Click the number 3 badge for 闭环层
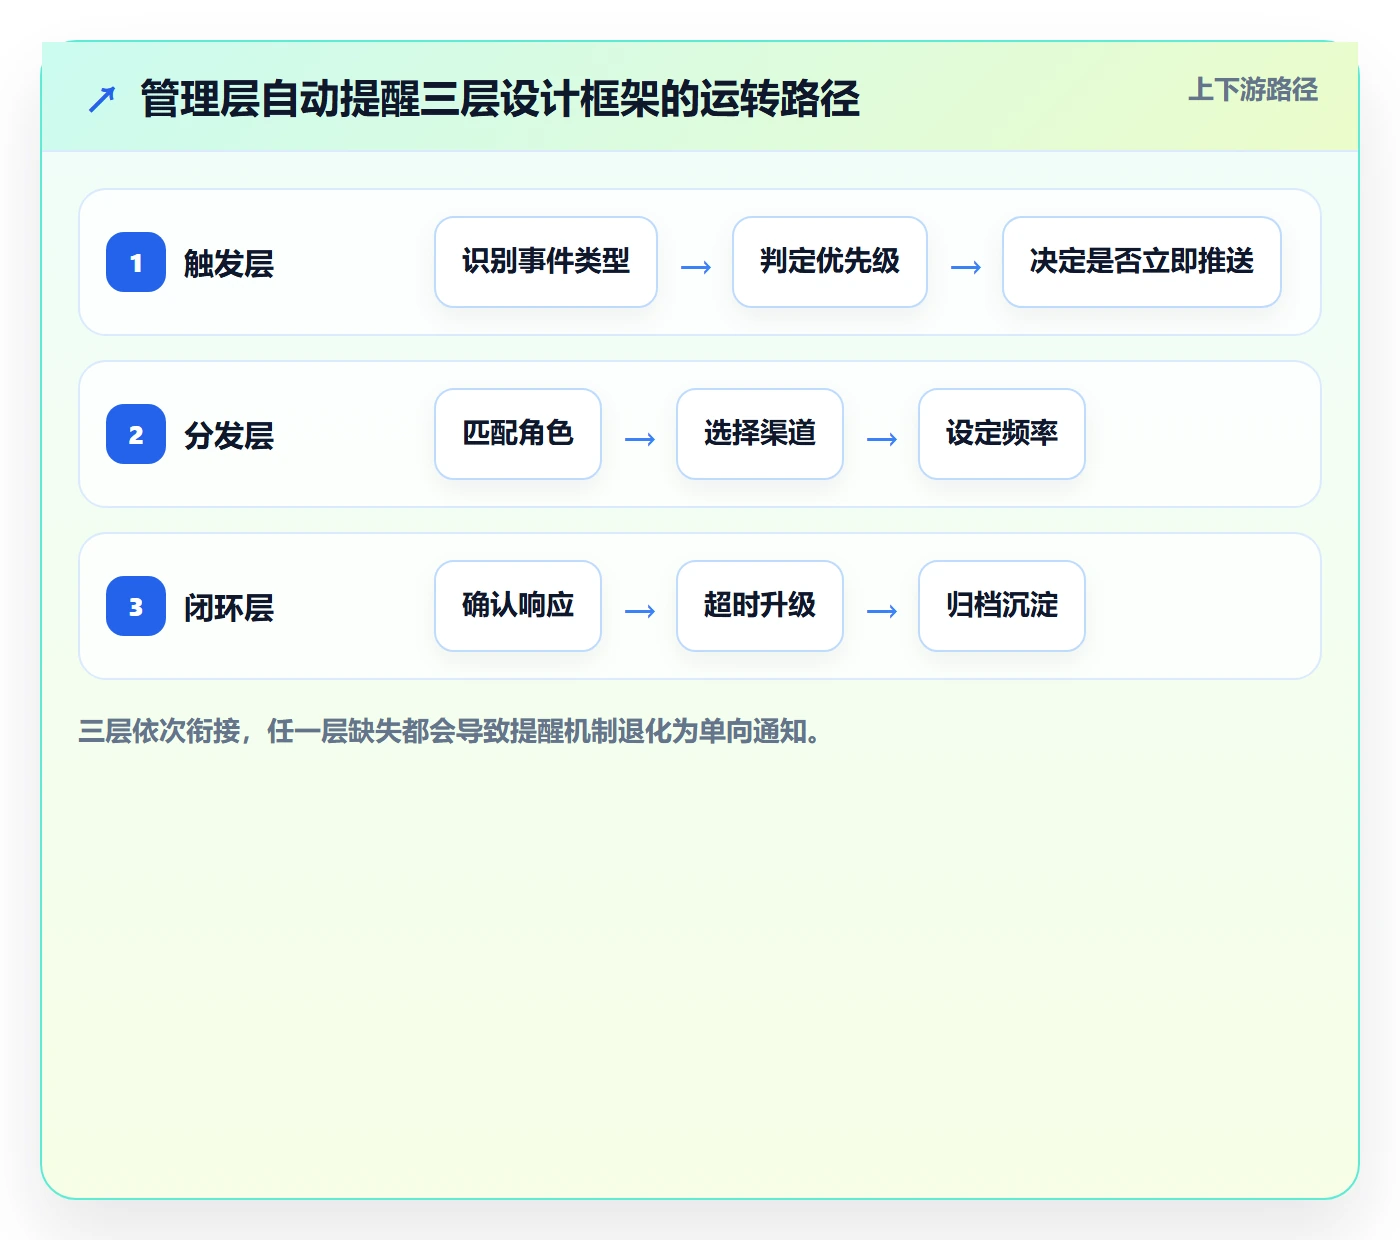1400x1240 pixels. 136,606
